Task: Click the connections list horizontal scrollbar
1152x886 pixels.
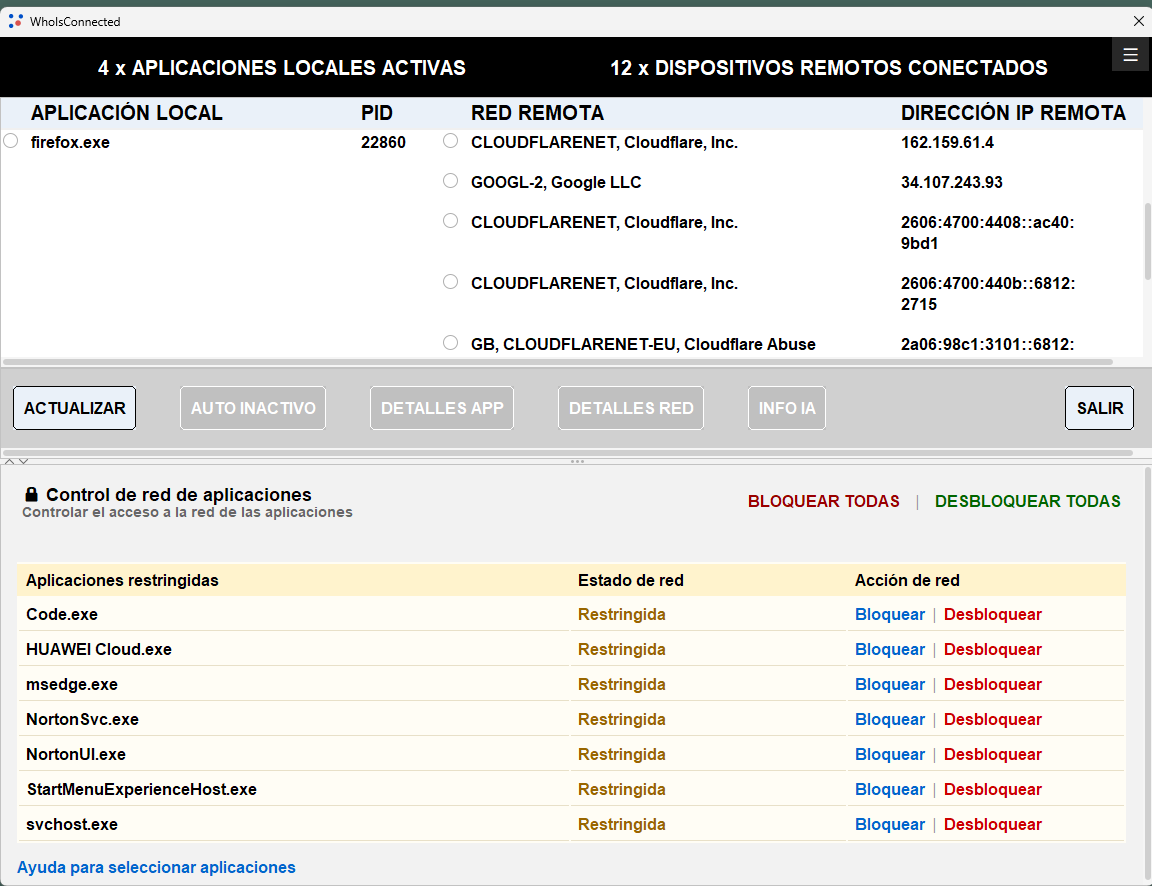Action: [x=558, y=361]
